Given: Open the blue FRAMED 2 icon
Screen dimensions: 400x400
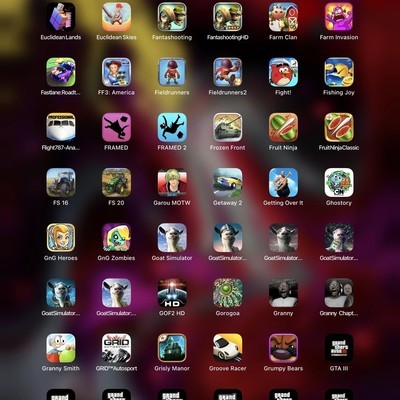Looking at the screenshot, I should 172,127.
